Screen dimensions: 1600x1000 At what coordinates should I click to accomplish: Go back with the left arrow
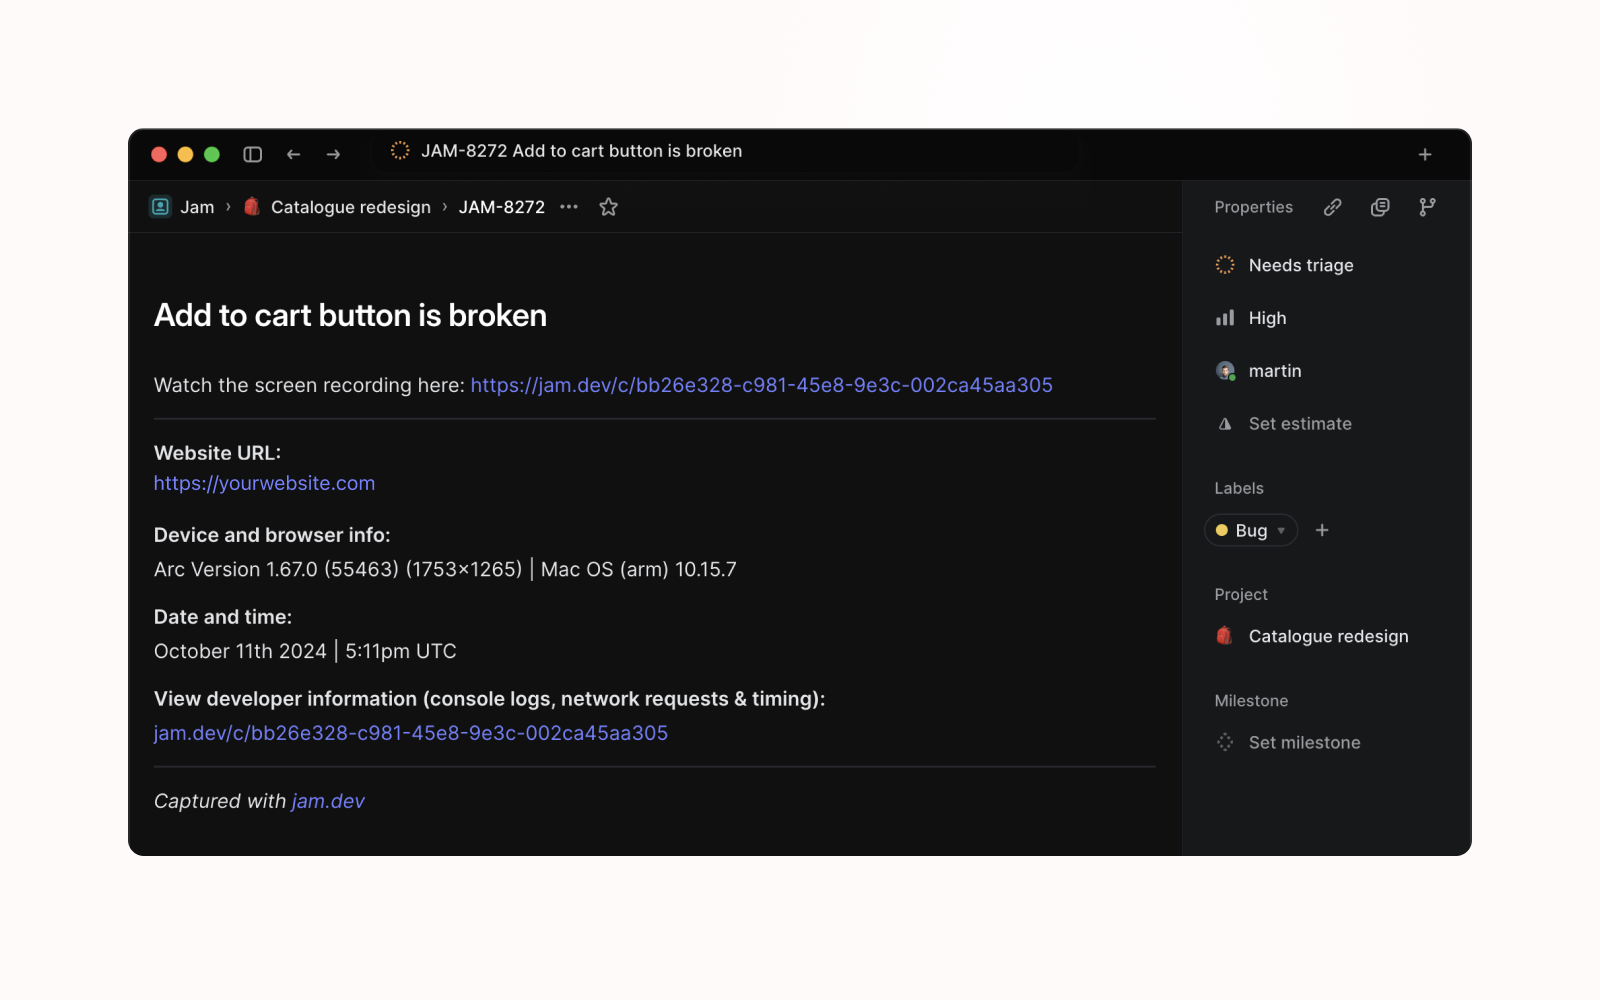point(293,154)
